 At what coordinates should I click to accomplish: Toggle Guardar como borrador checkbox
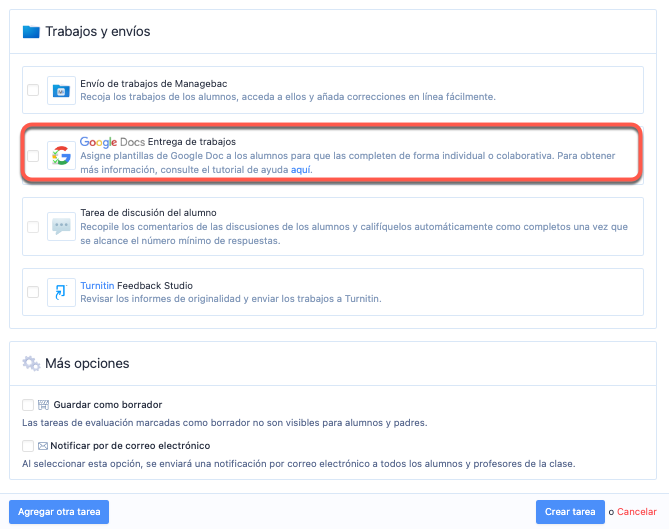click(28, 404)
